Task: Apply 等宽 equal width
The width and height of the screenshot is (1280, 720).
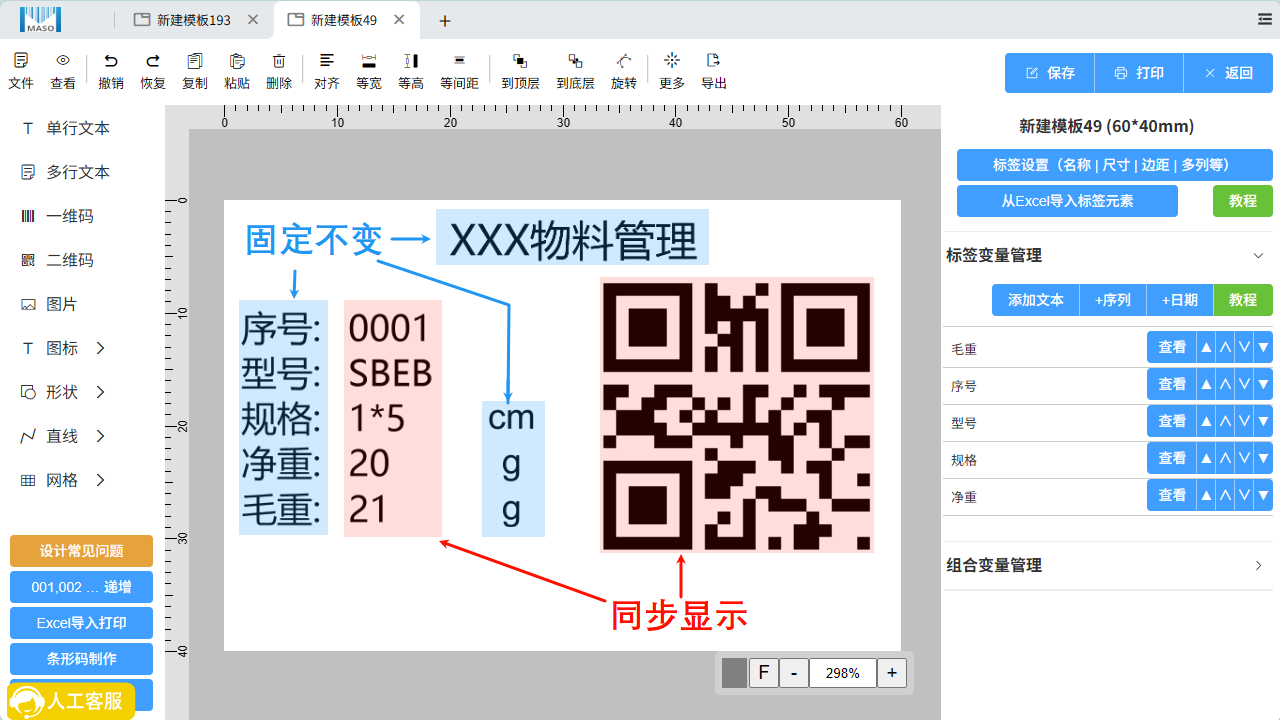Action: [x=369, y=61]
